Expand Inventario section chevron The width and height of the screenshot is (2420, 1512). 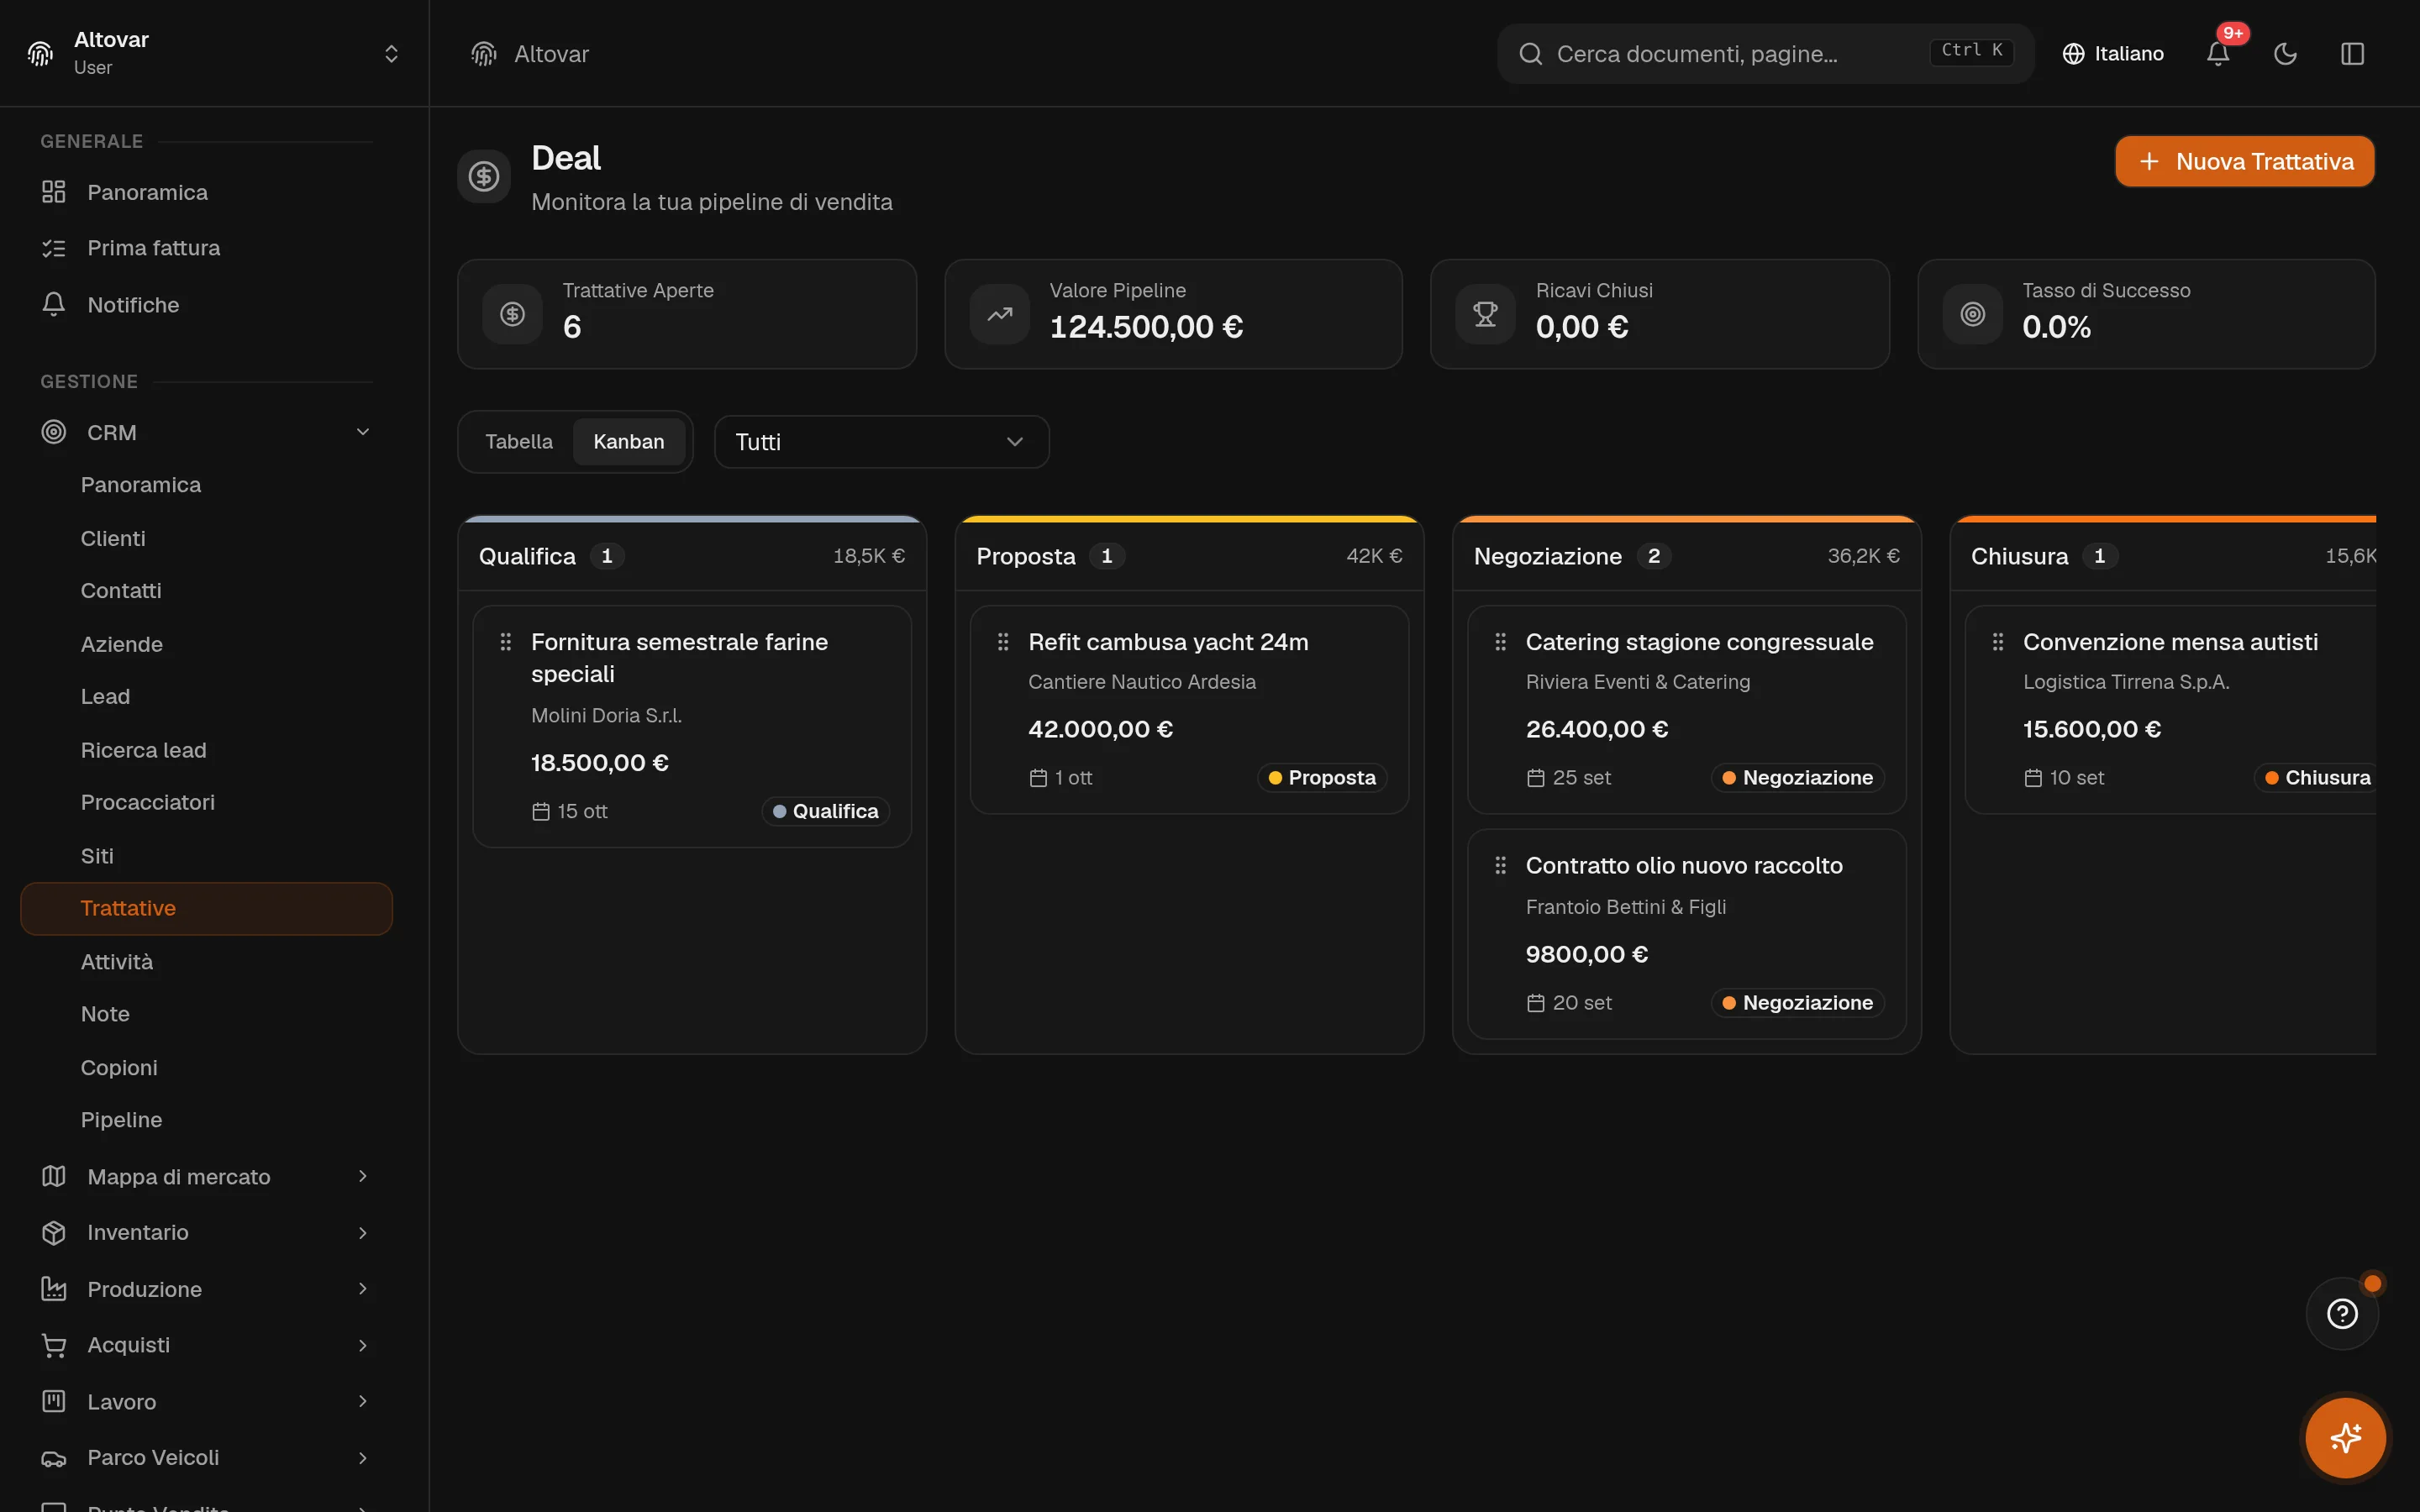click(363, 1232)
